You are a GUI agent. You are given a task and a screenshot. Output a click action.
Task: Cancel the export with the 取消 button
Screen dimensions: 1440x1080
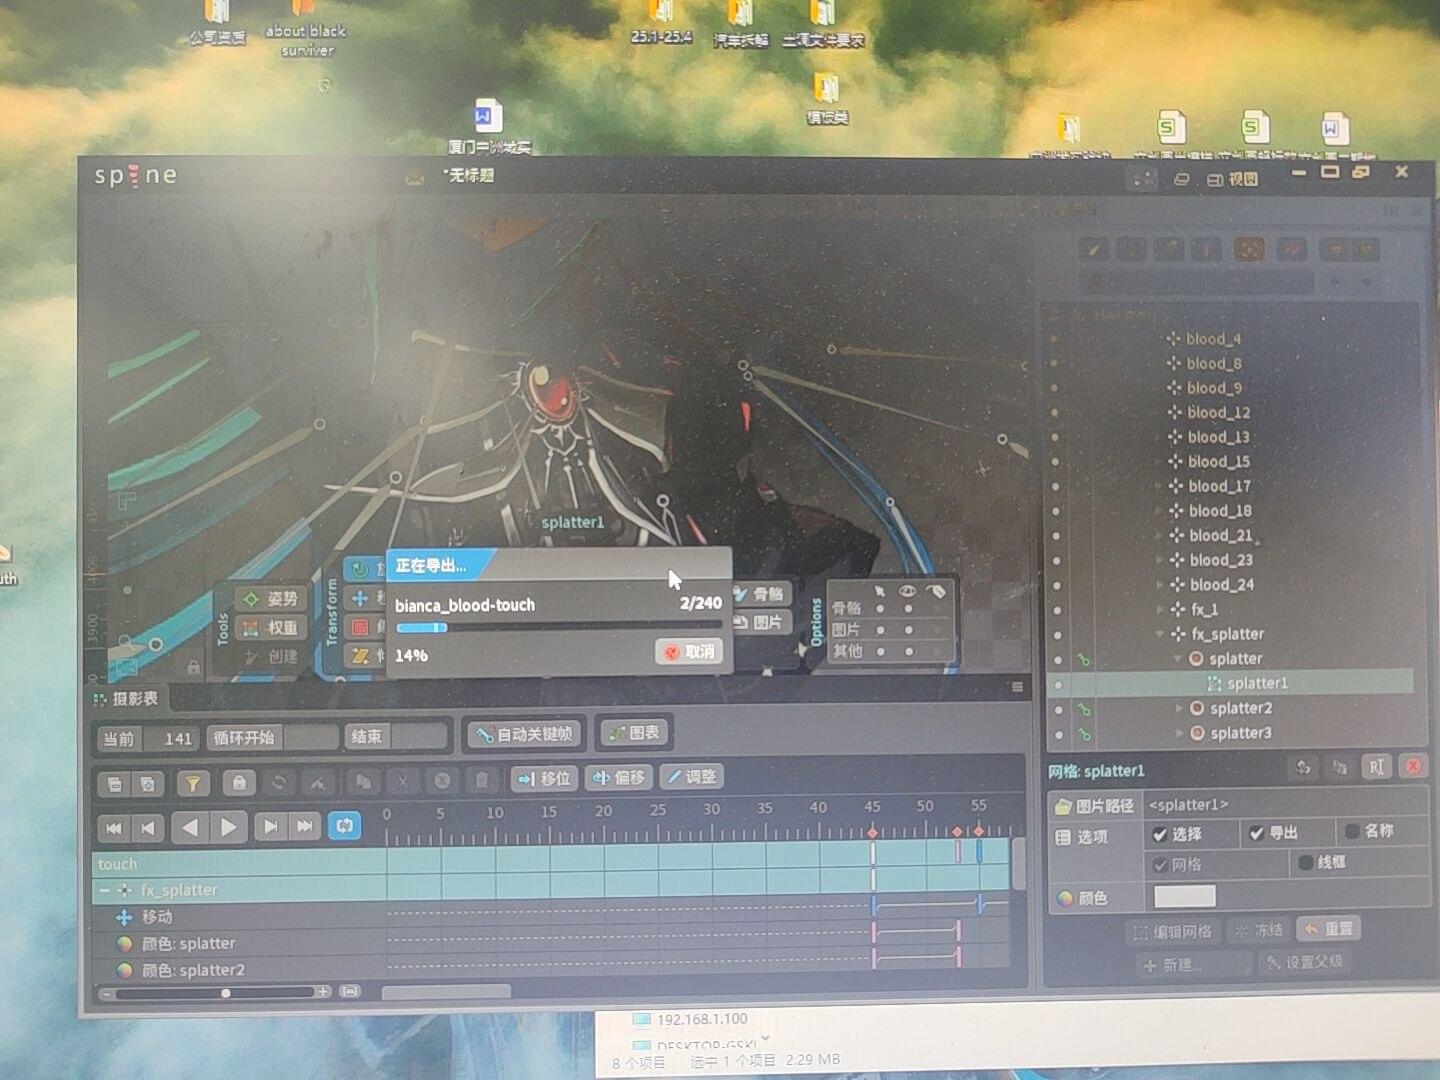click(689, 652)
